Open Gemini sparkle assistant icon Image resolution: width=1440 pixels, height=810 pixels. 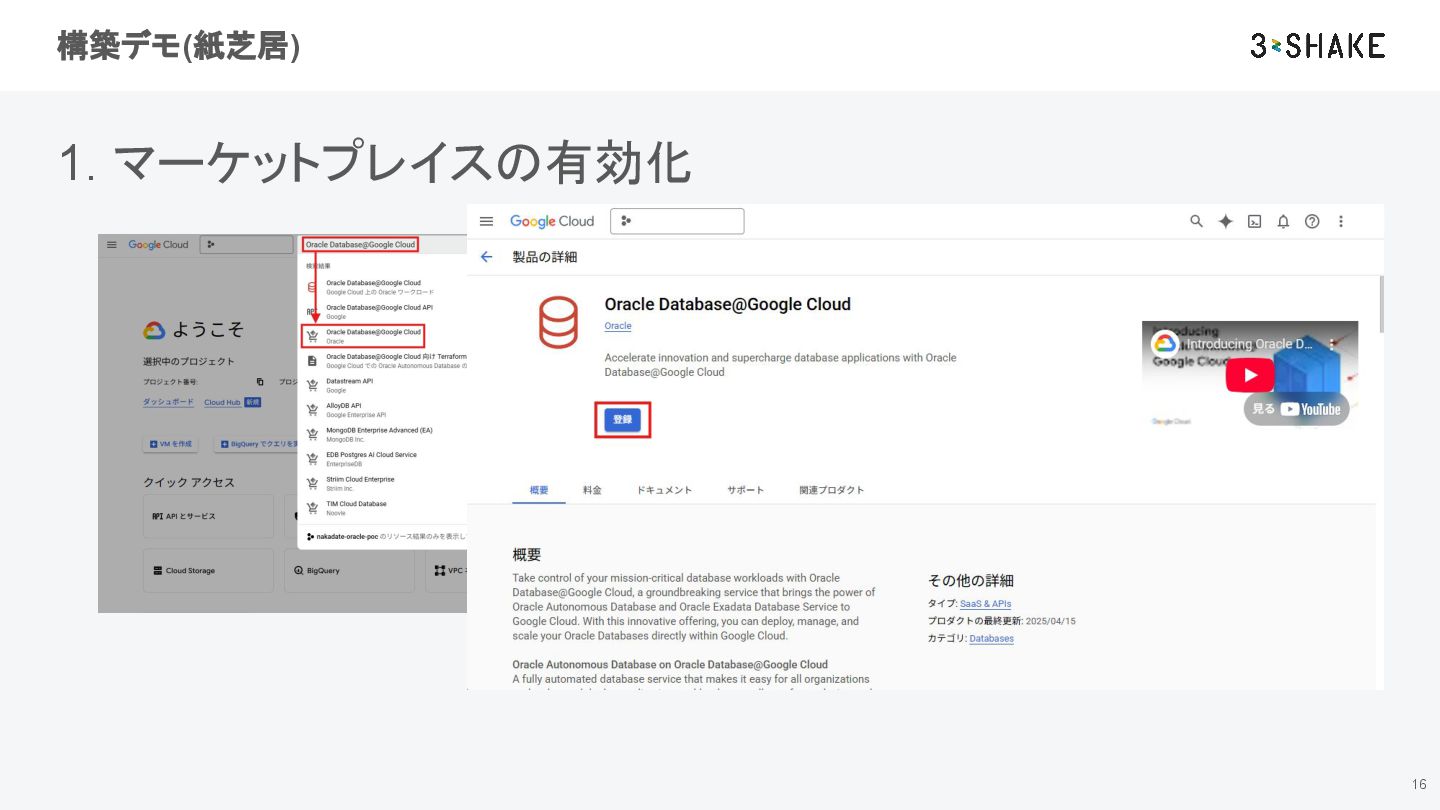pos(1225,221)
